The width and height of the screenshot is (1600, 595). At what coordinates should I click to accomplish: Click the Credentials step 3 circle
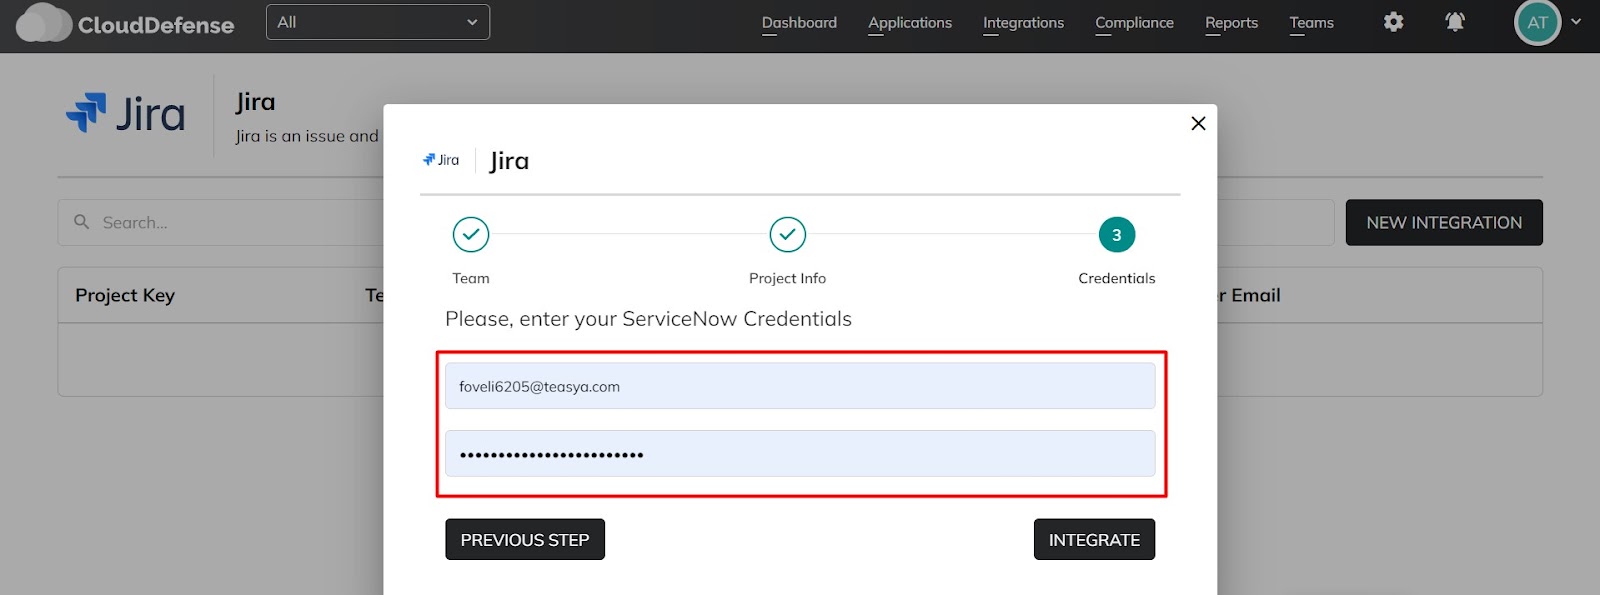point(1117,235)
